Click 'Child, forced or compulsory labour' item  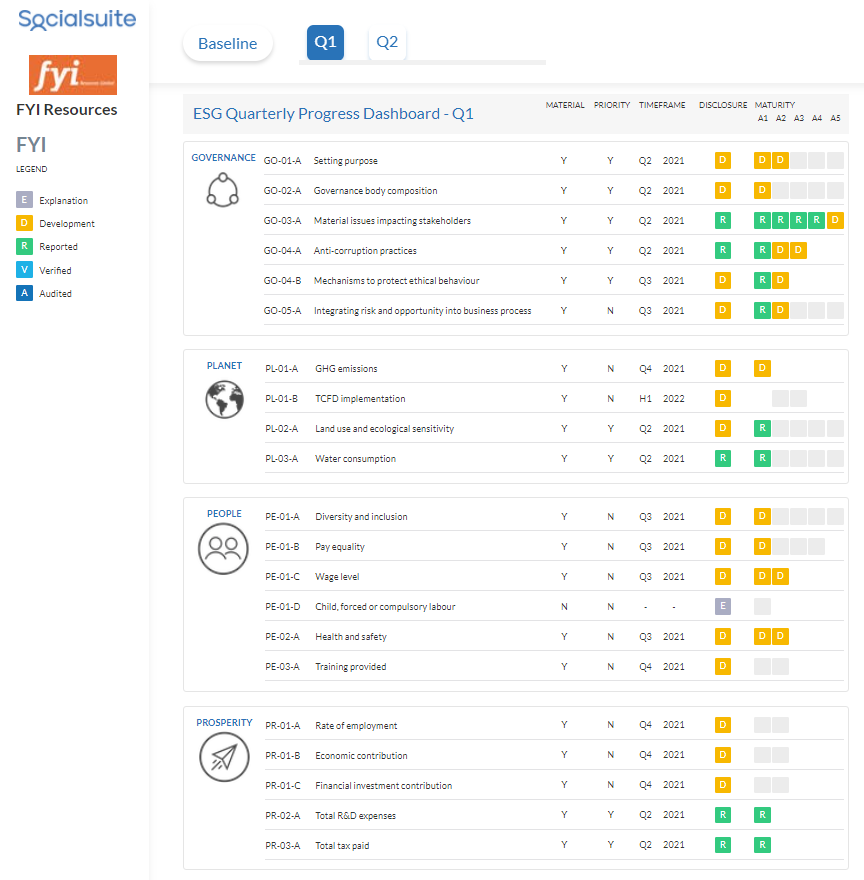click(x=385, y=607)
